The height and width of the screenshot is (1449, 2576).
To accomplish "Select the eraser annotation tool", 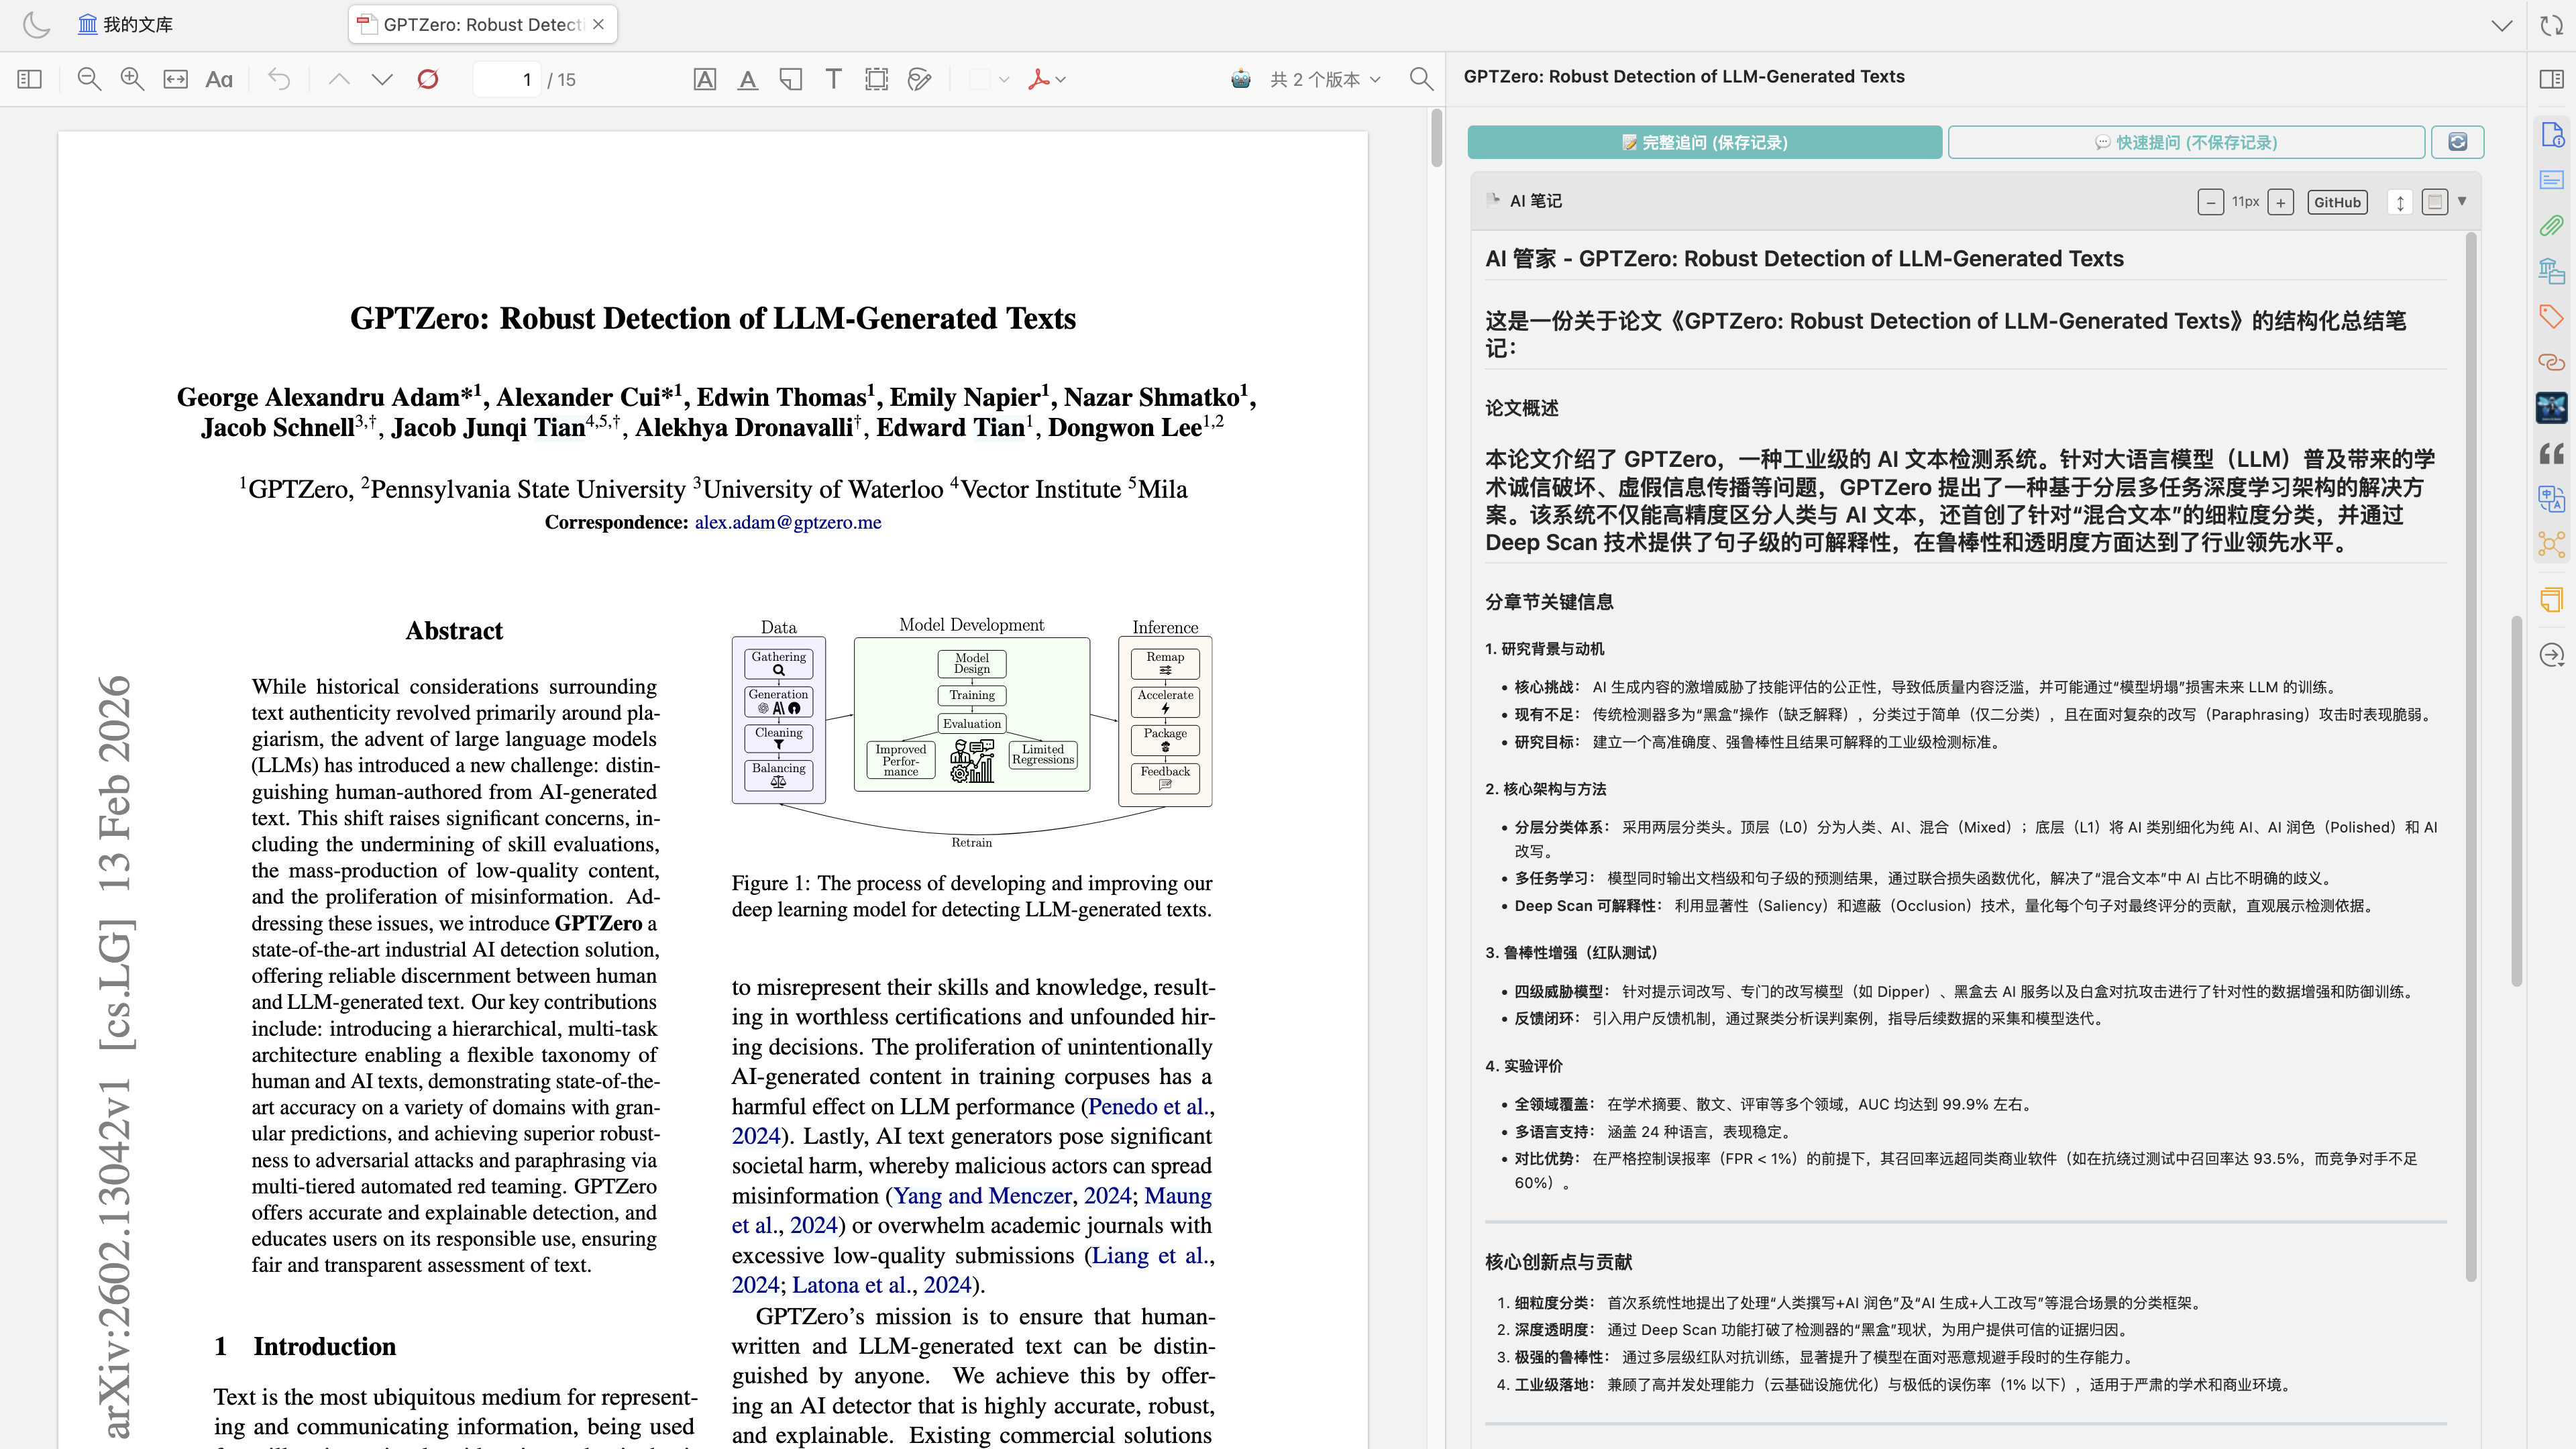I will point(919,79).
